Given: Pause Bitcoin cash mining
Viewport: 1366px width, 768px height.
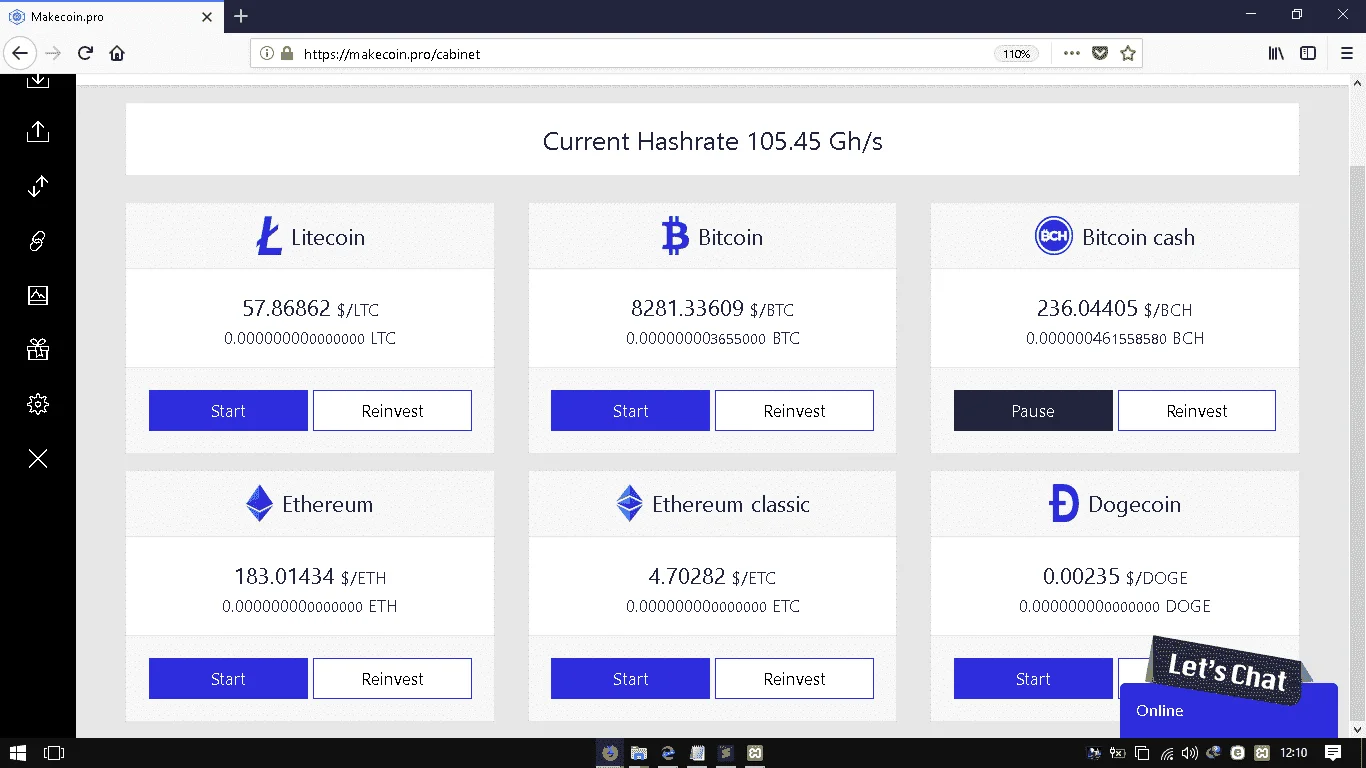Looking at the screenshot, I should tap(1033, 411).
